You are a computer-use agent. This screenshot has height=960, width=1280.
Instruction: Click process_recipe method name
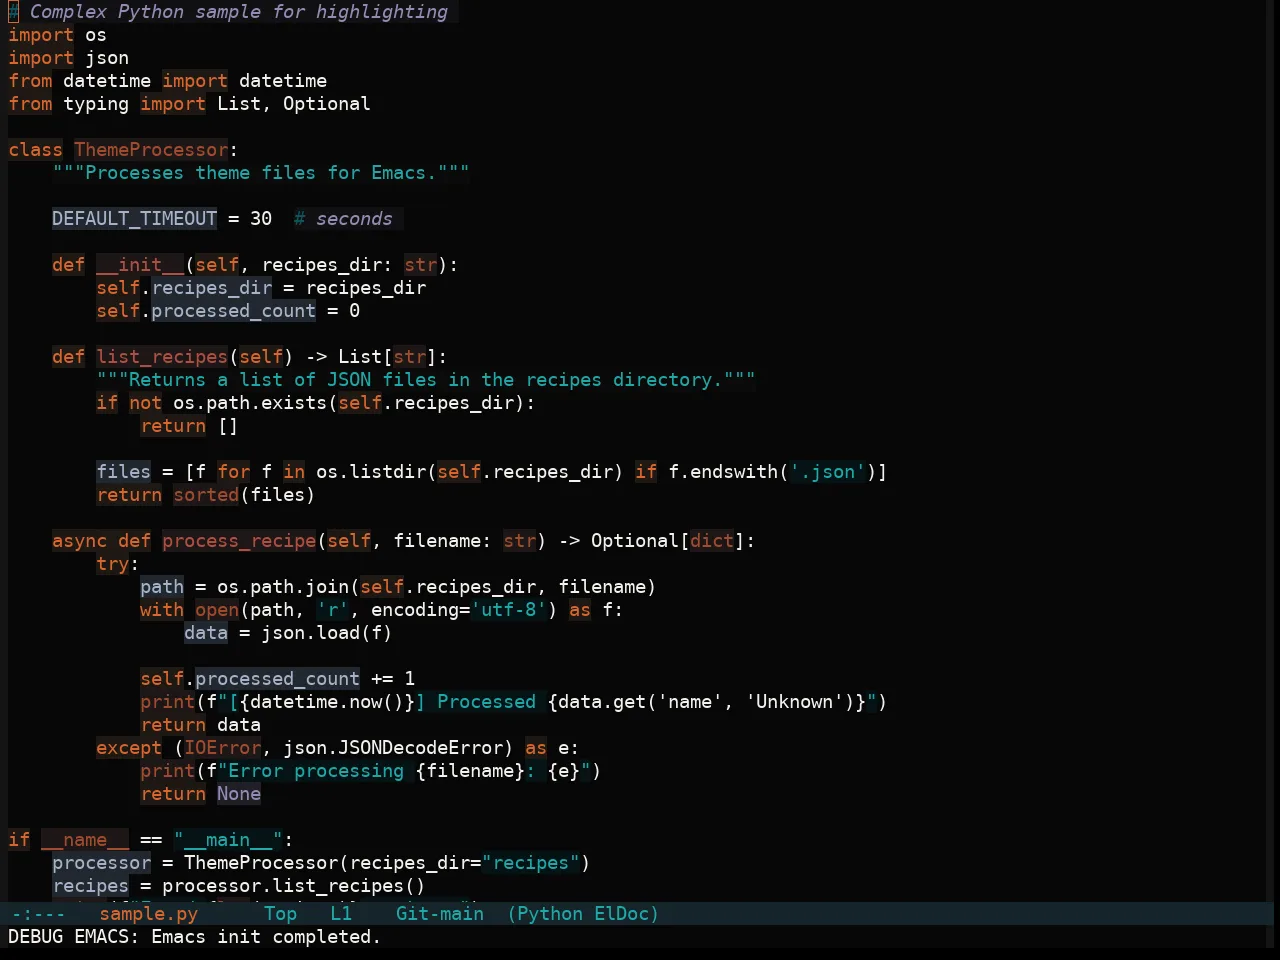click(x=239, y=541)
